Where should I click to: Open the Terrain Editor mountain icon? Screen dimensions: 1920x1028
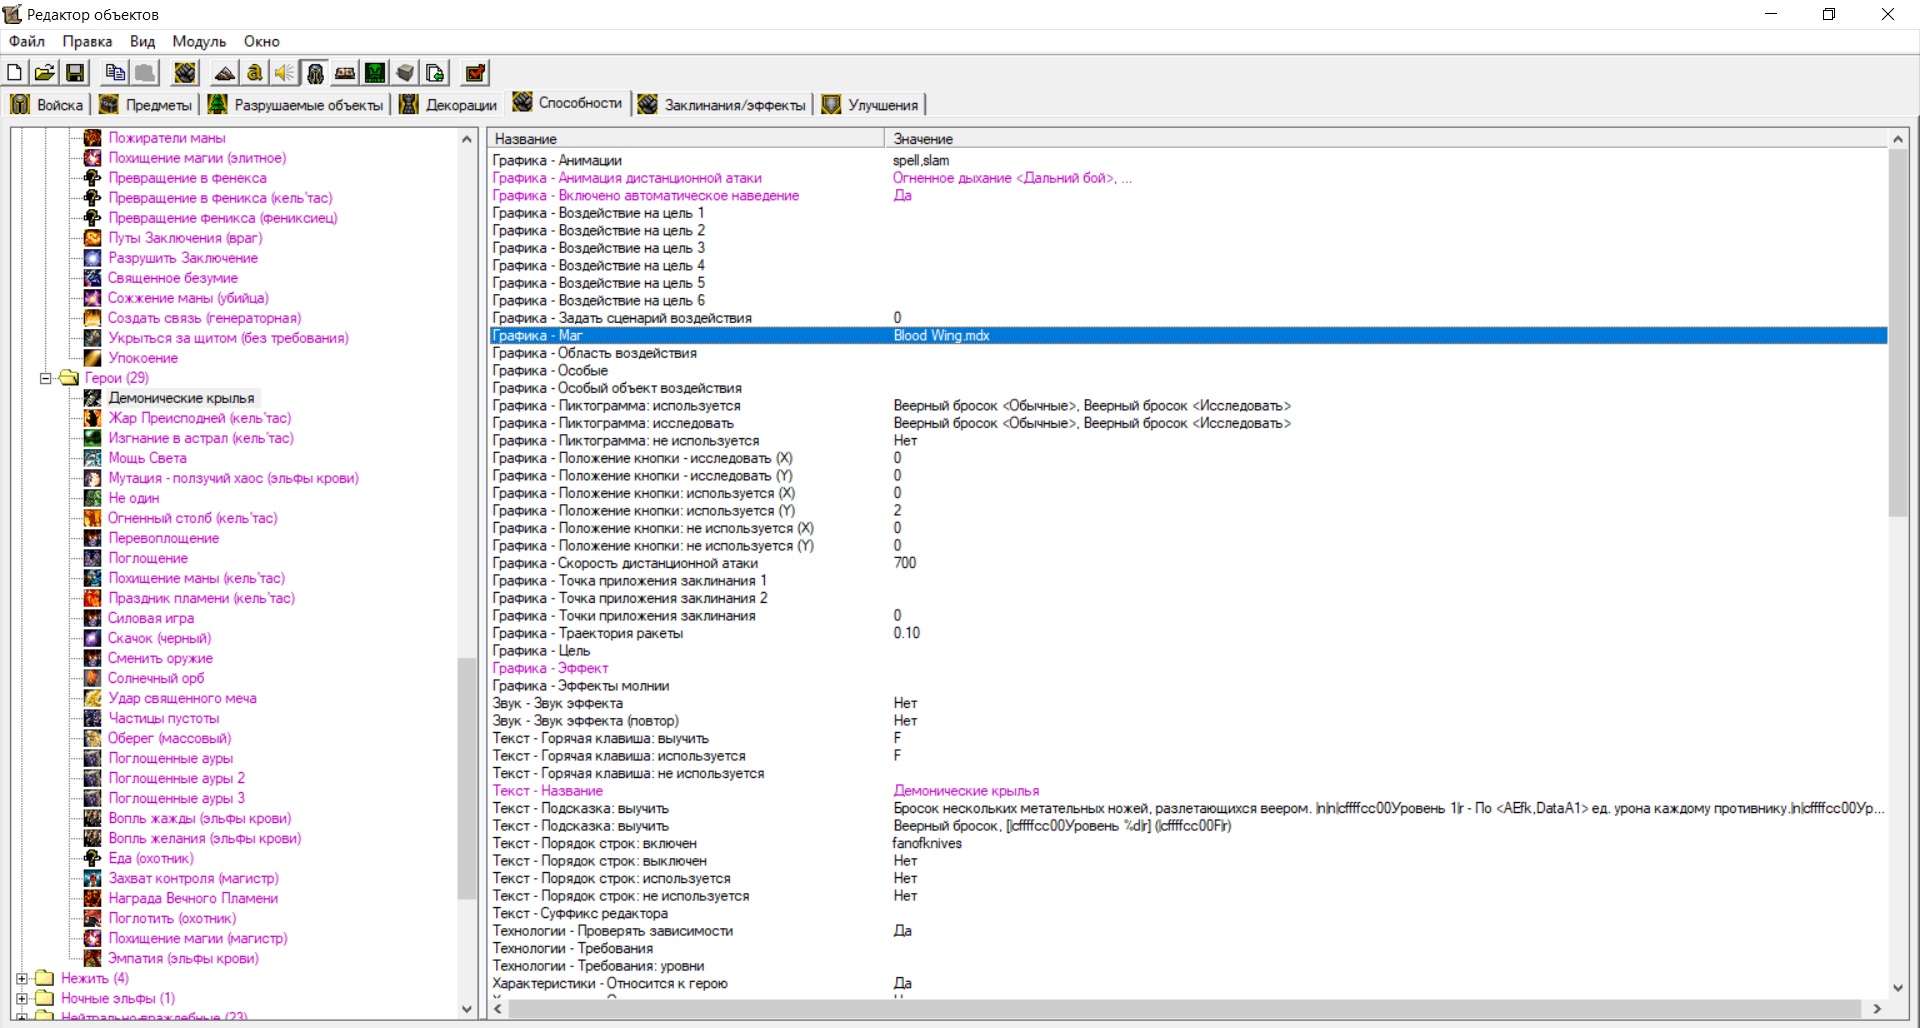pos(225,73)
